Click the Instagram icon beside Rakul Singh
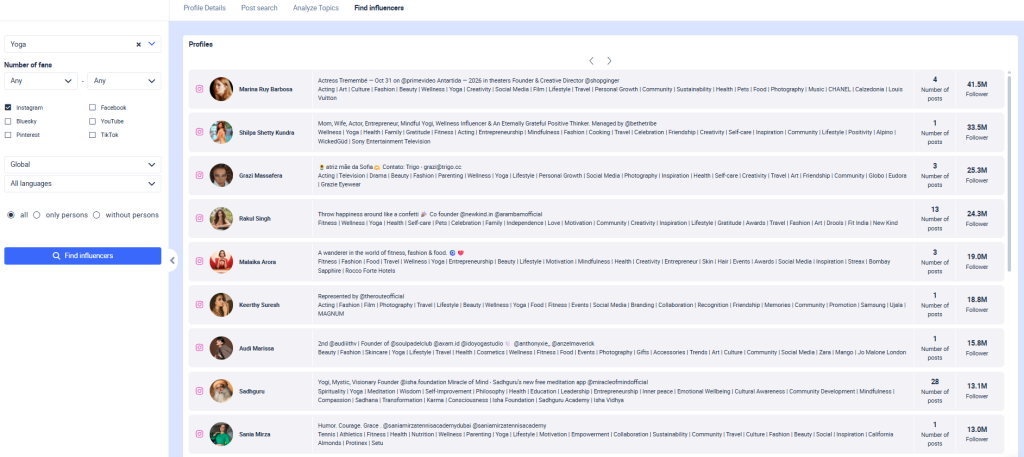 pos(198,219)
